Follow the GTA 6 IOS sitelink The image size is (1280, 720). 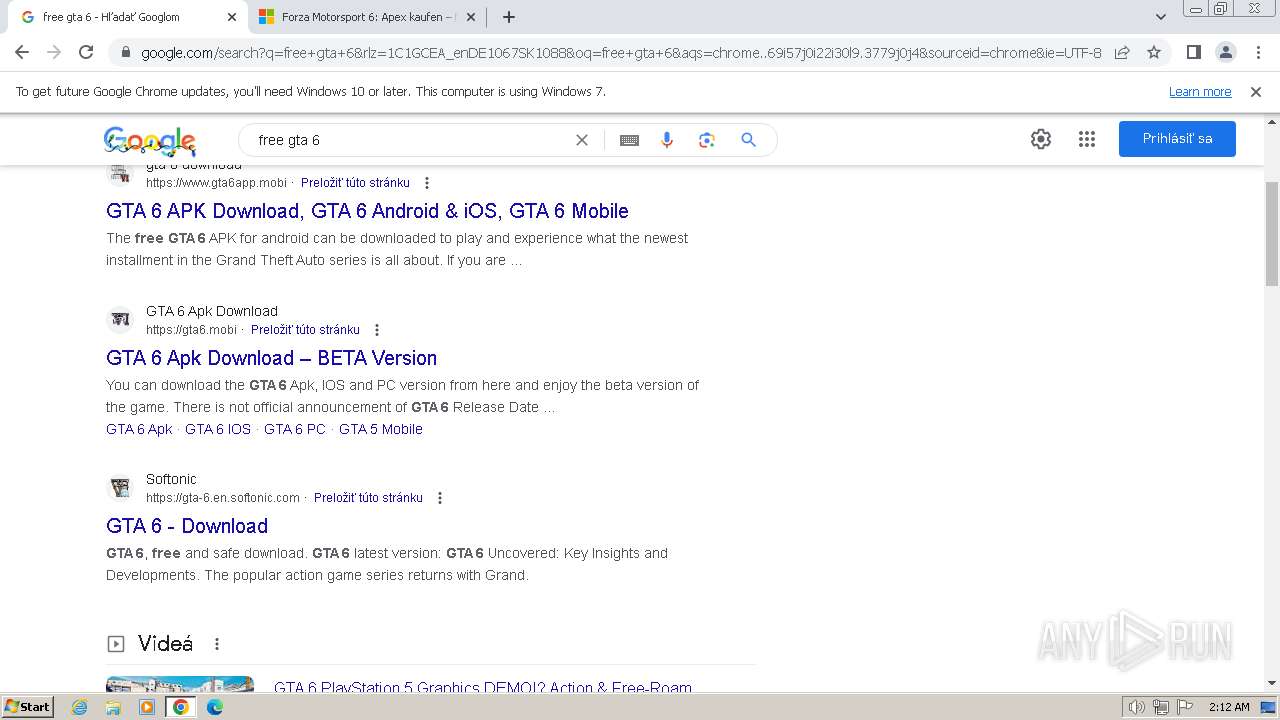(x=218, y=429)
